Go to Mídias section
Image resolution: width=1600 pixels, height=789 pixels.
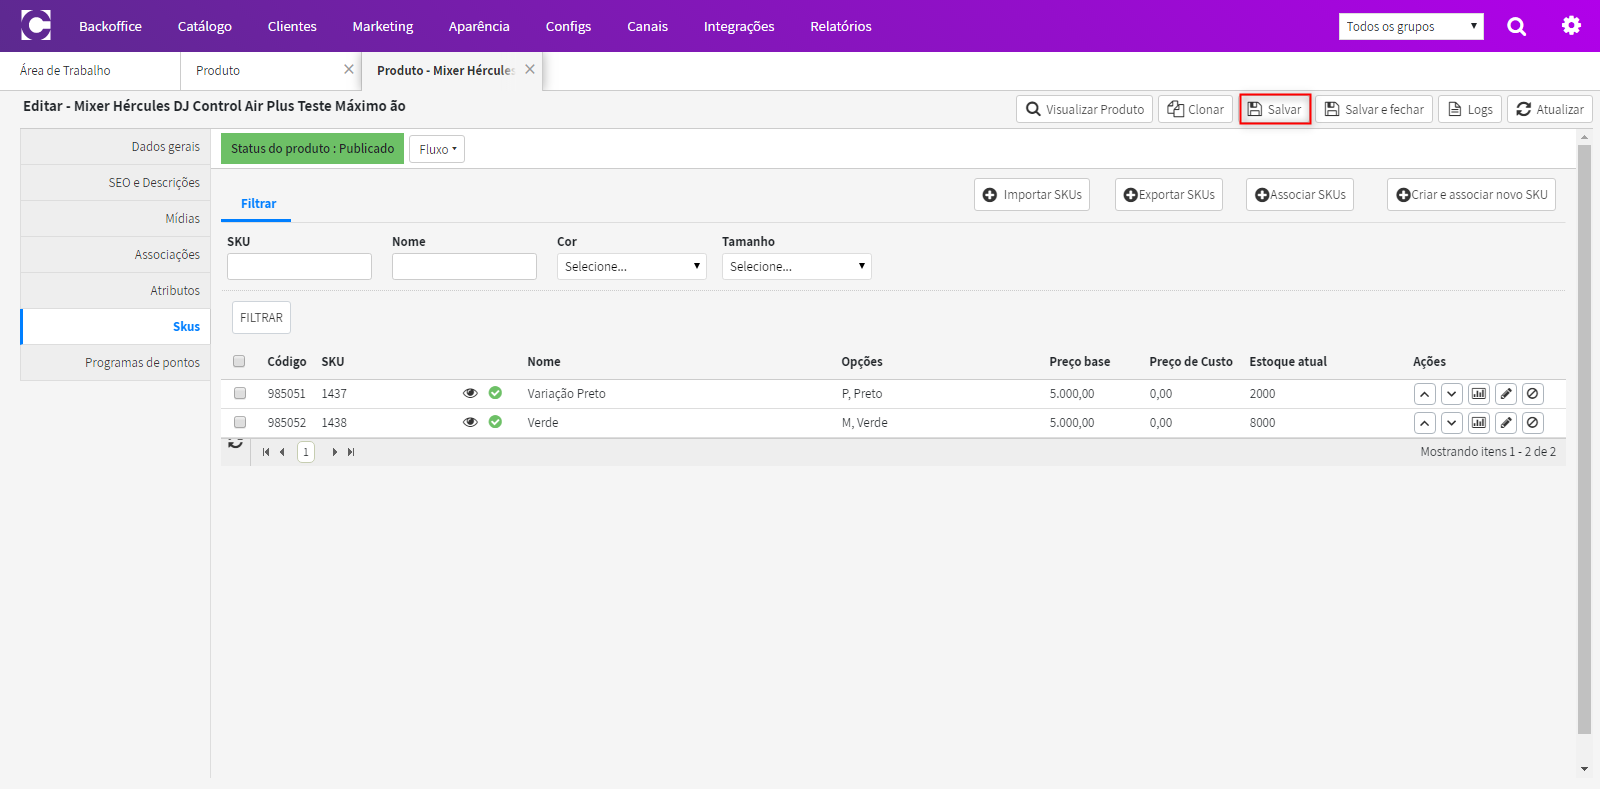115,219
